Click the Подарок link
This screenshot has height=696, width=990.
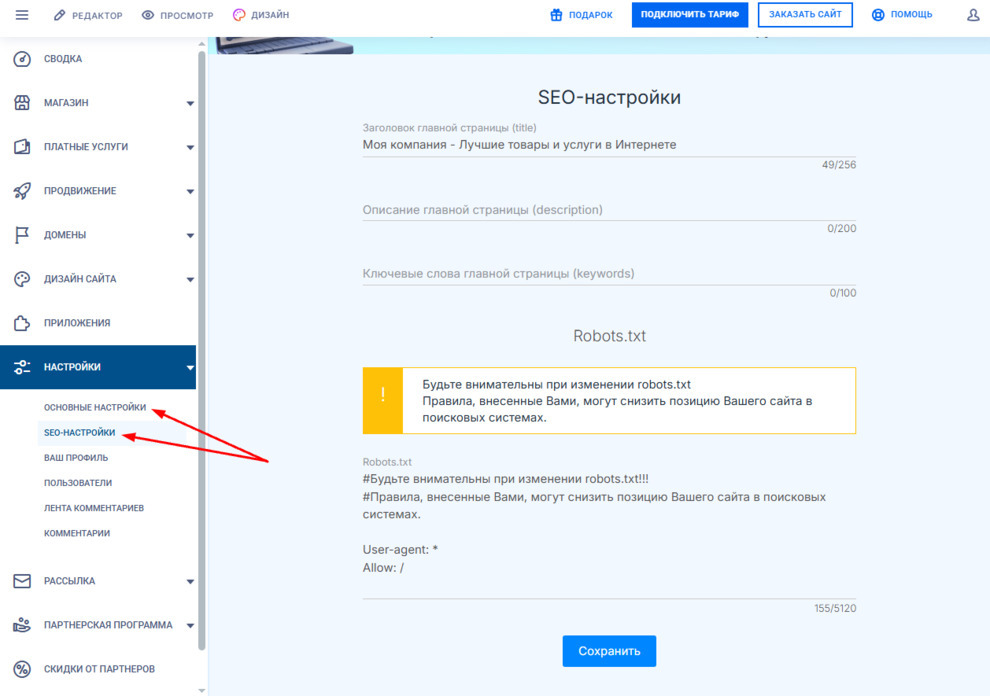(581, 15)
